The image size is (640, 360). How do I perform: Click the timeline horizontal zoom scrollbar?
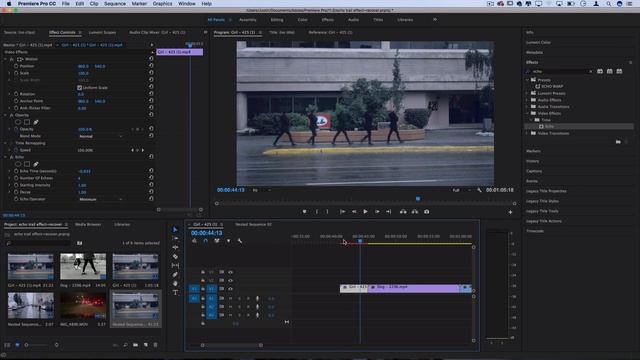pos(231,345)
